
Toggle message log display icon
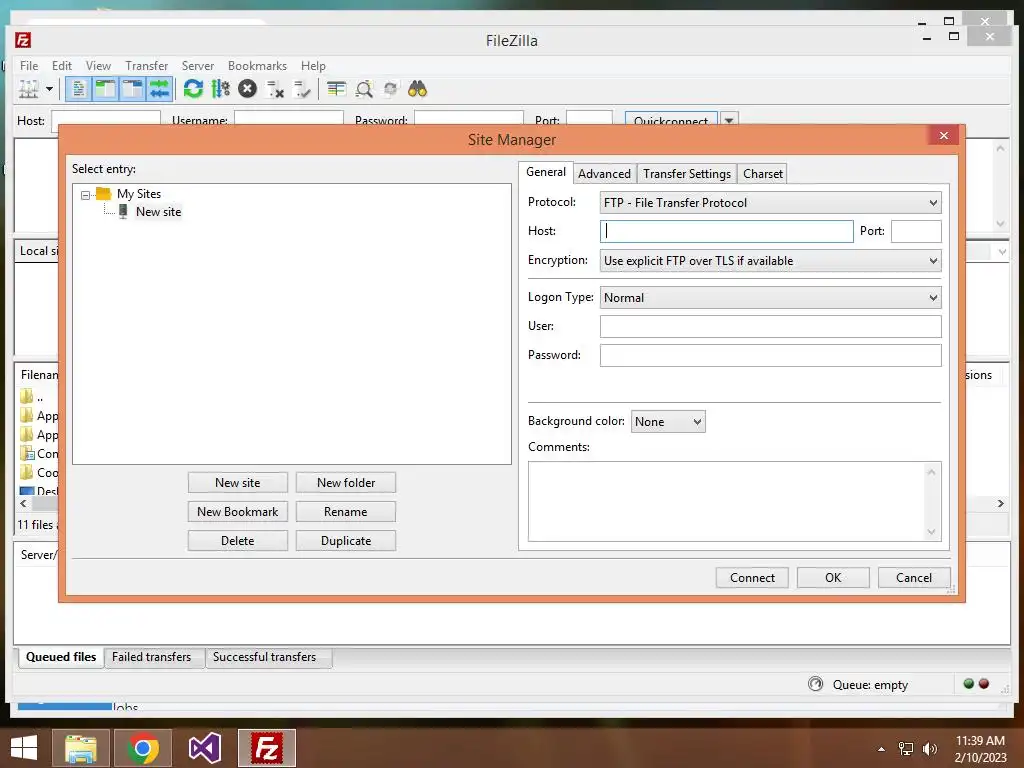(78, 89)
